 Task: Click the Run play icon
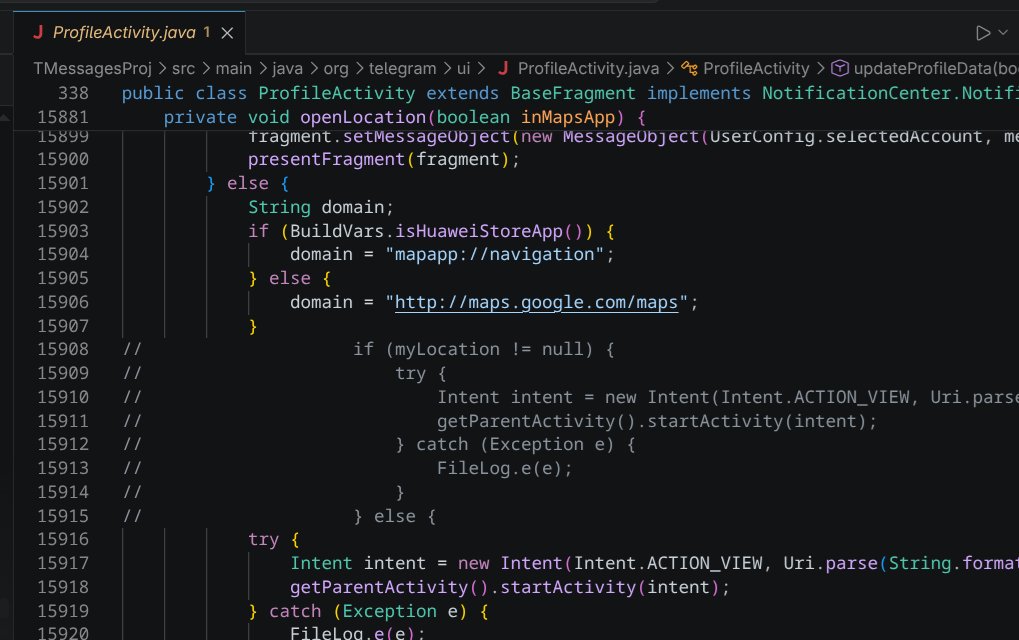tap(982, 33)
